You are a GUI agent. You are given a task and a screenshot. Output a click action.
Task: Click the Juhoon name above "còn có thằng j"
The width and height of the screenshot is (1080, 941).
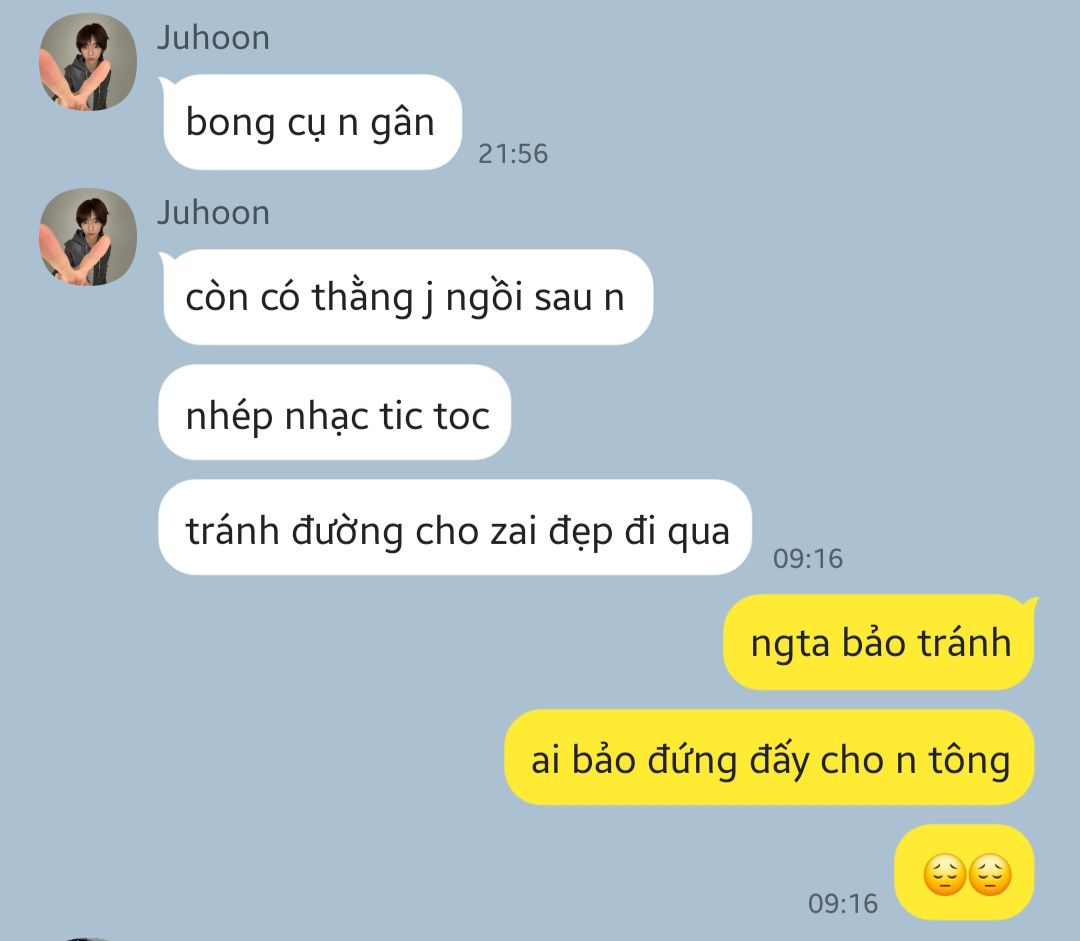click(x=213, y=213)
